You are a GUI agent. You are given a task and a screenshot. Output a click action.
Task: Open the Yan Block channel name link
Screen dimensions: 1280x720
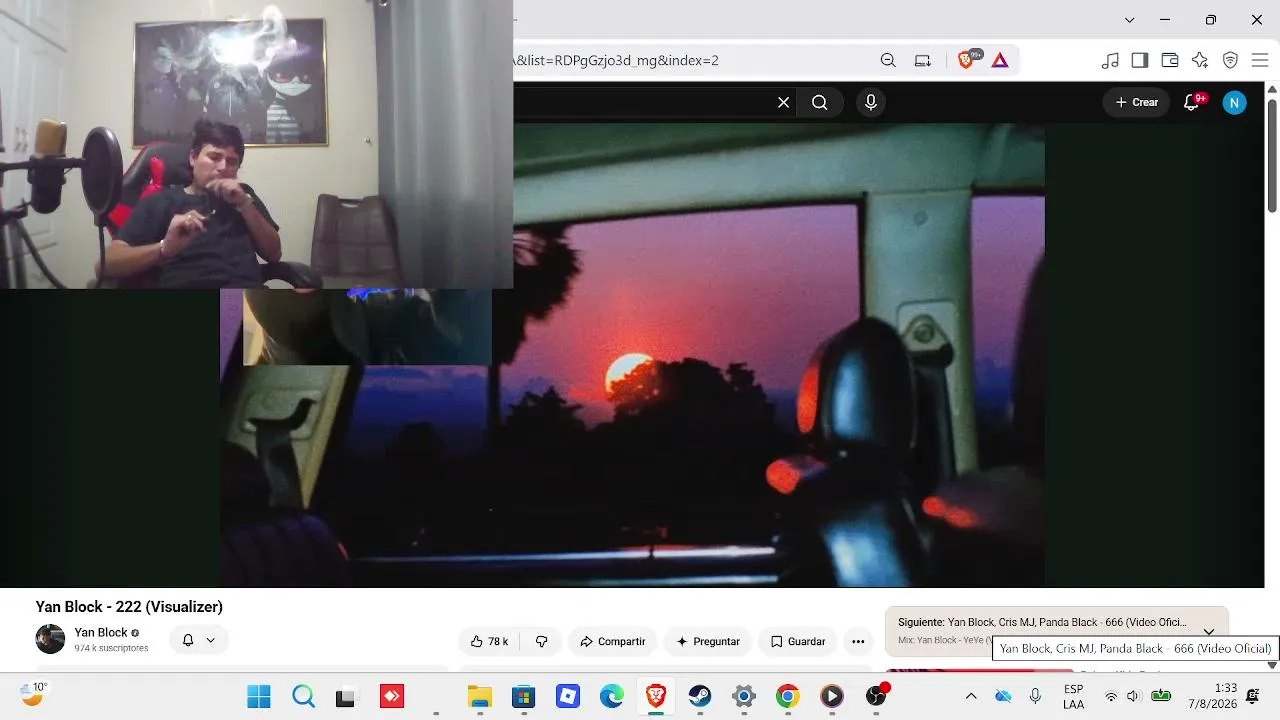pos(101,632)
